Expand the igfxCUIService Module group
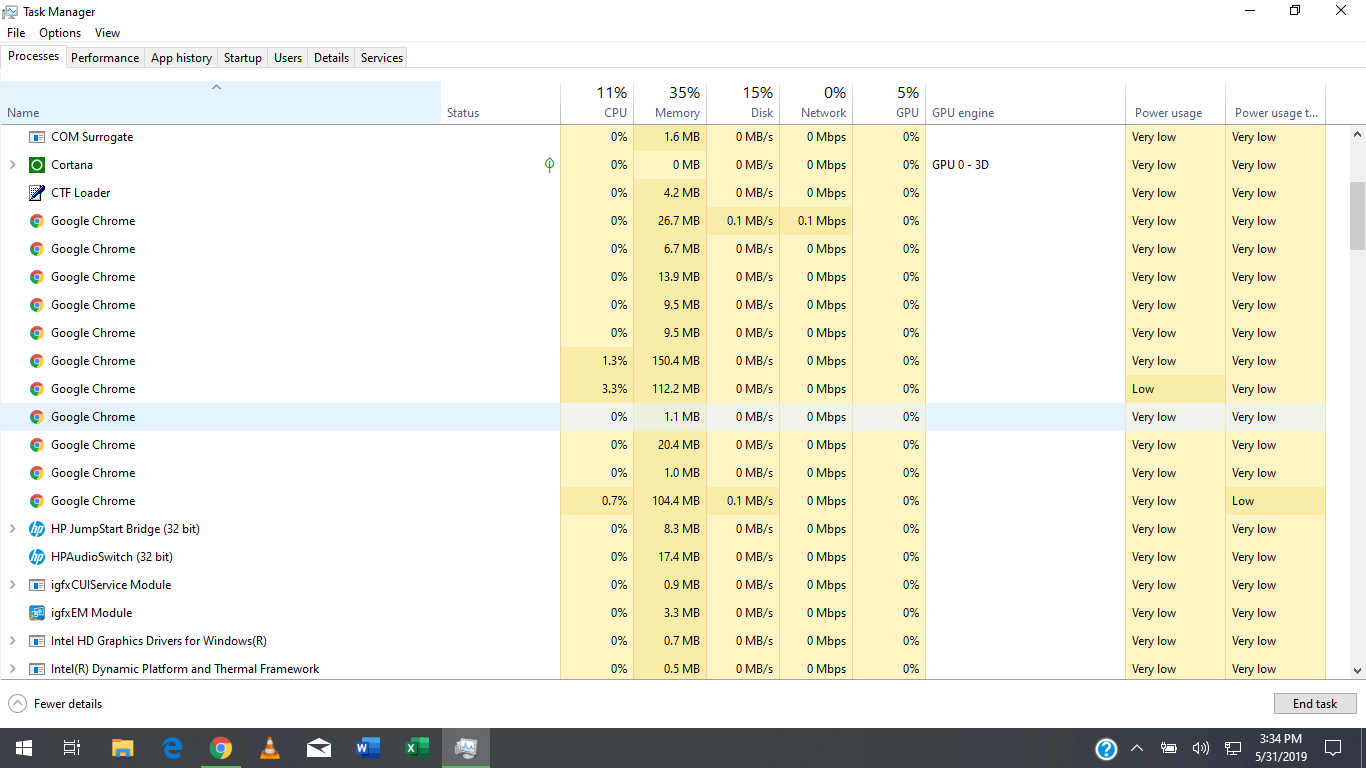 pyautogui.click(x=12, y=585)
